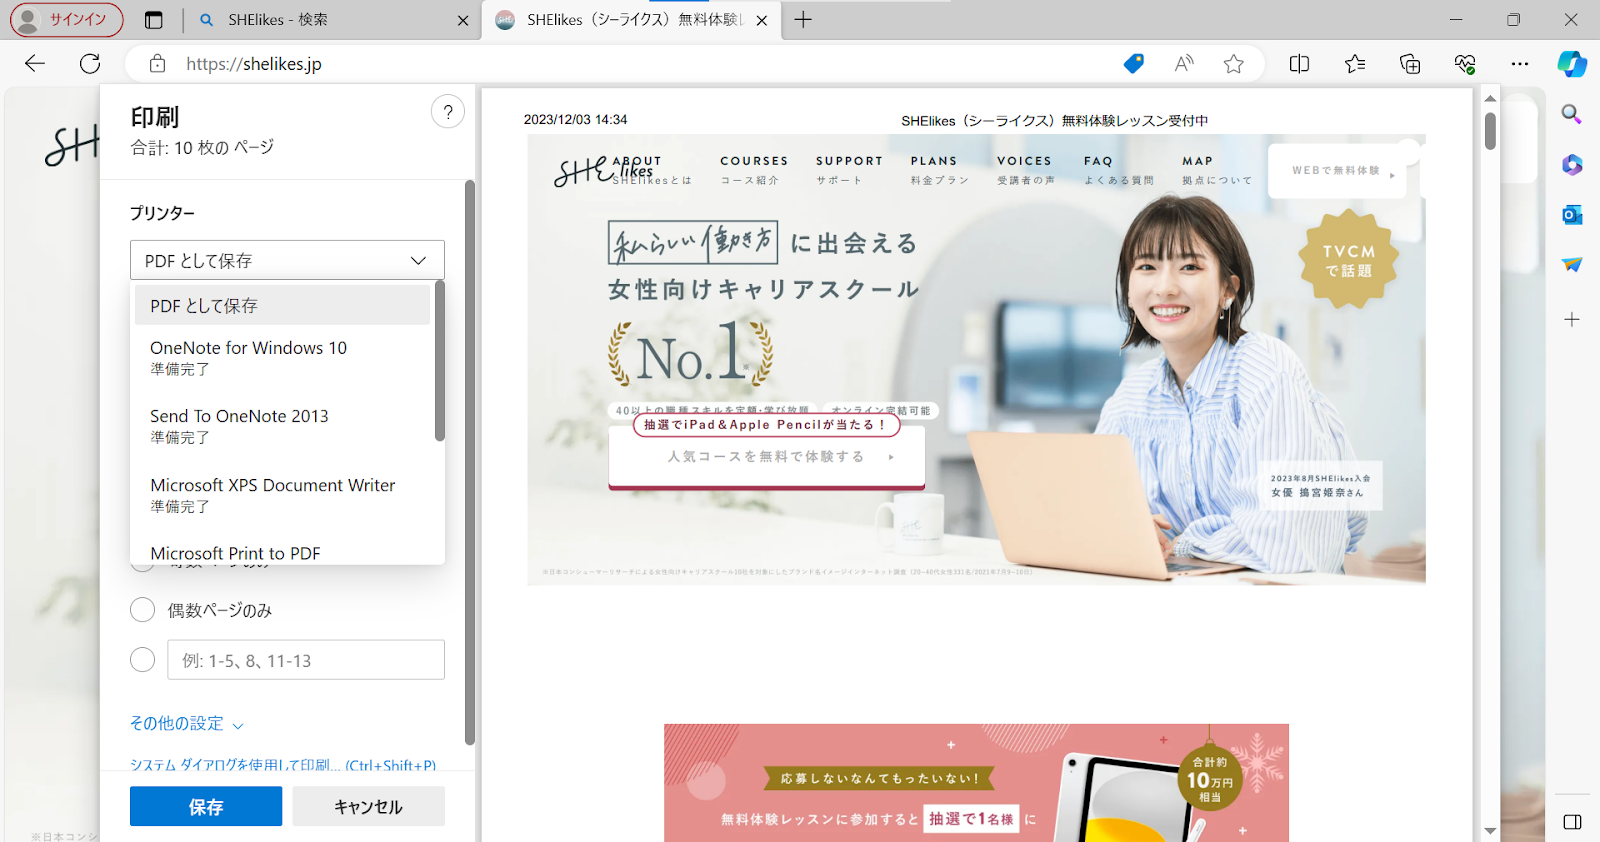The width and height of the screenshot is (1600, 842).
Task: Activate the read aloud icon
Action: coord(1184,64)
